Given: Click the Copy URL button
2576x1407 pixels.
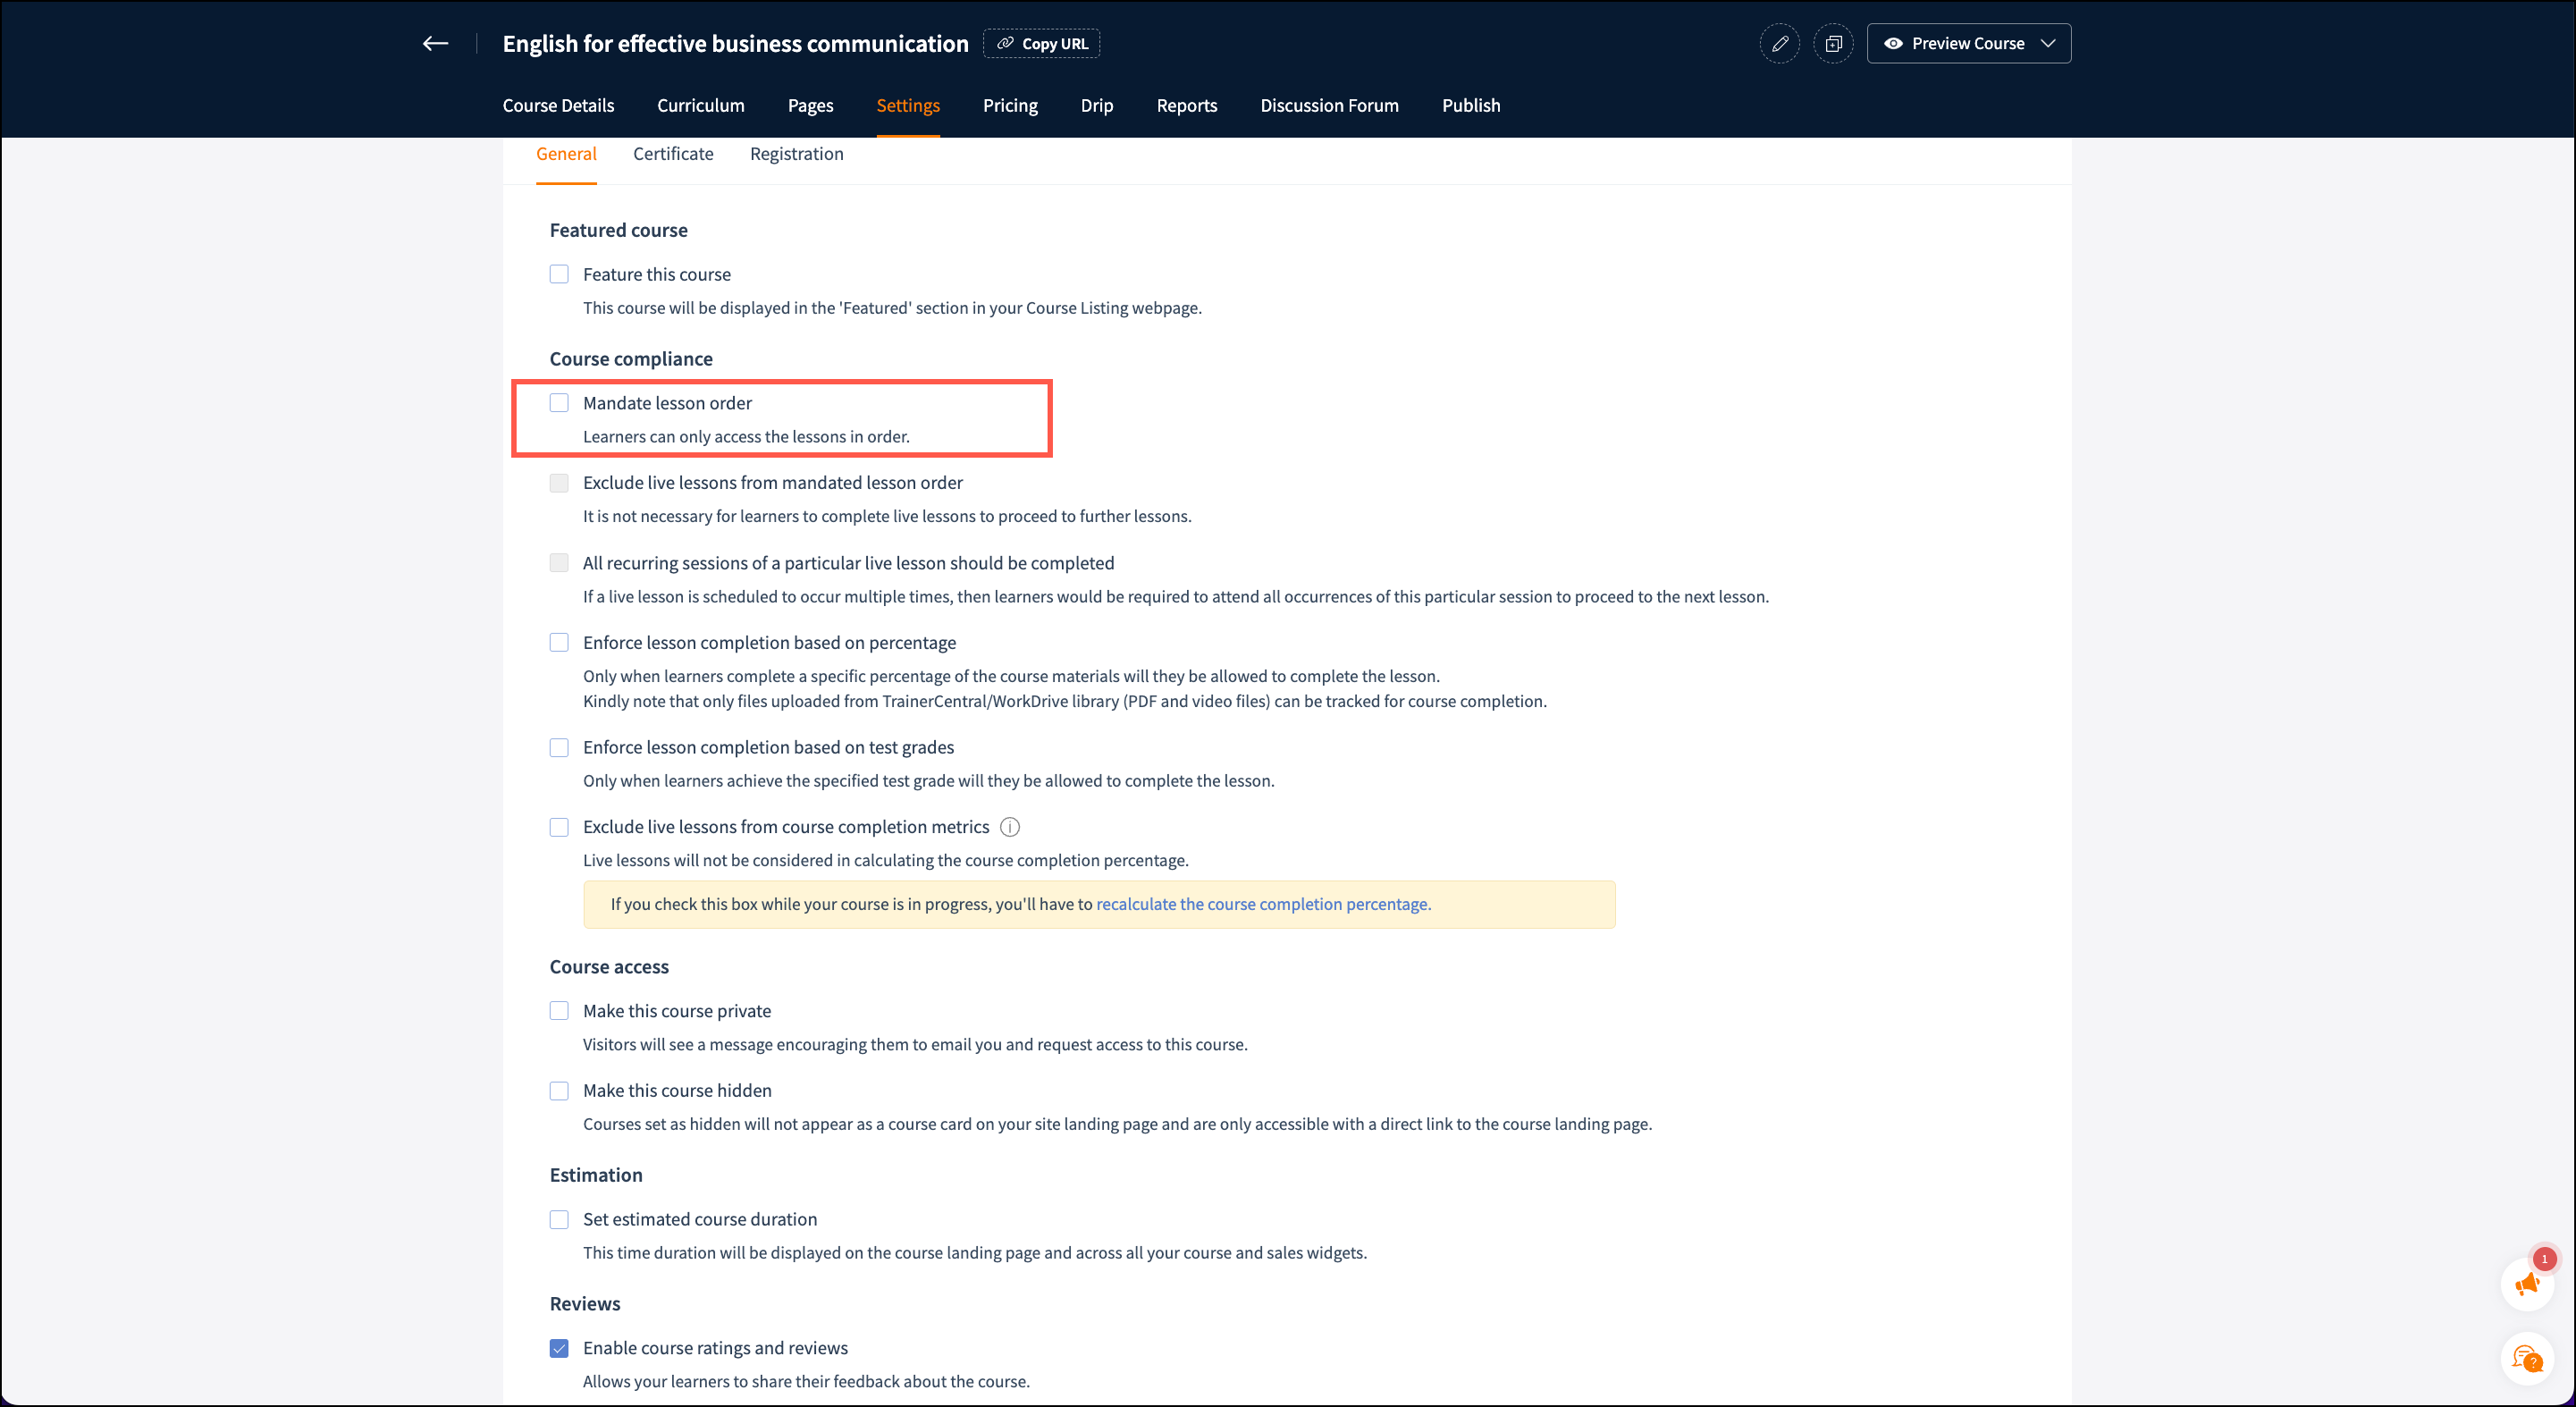Looking at the screenshot, I should point(1041,43).
